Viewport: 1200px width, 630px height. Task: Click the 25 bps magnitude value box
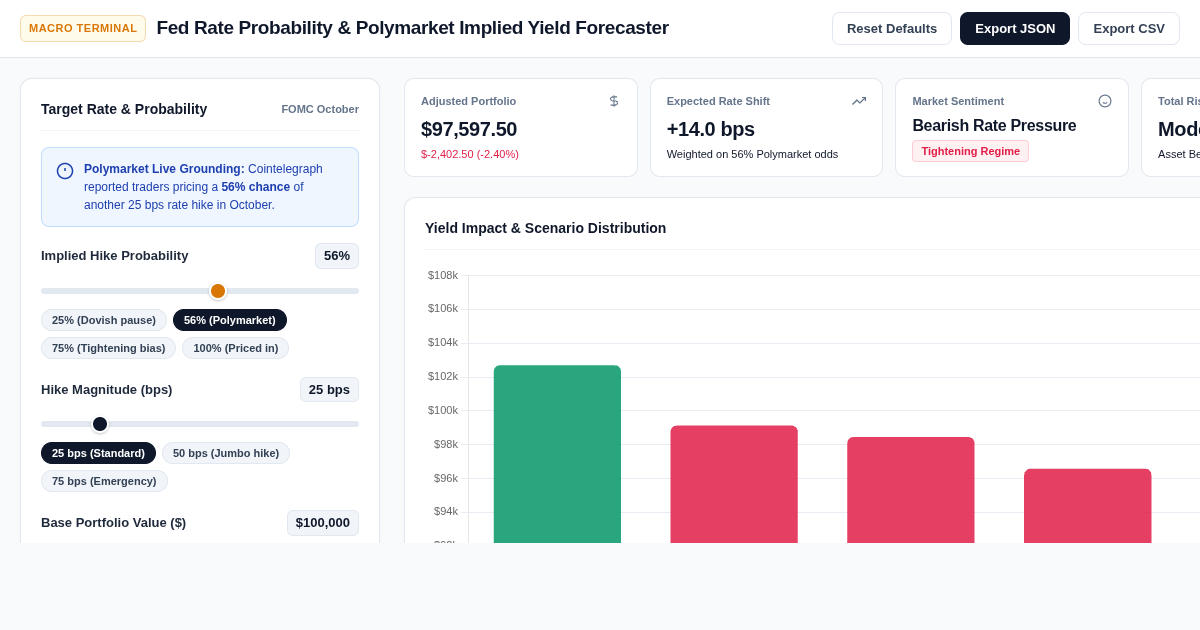click(329, 390)
